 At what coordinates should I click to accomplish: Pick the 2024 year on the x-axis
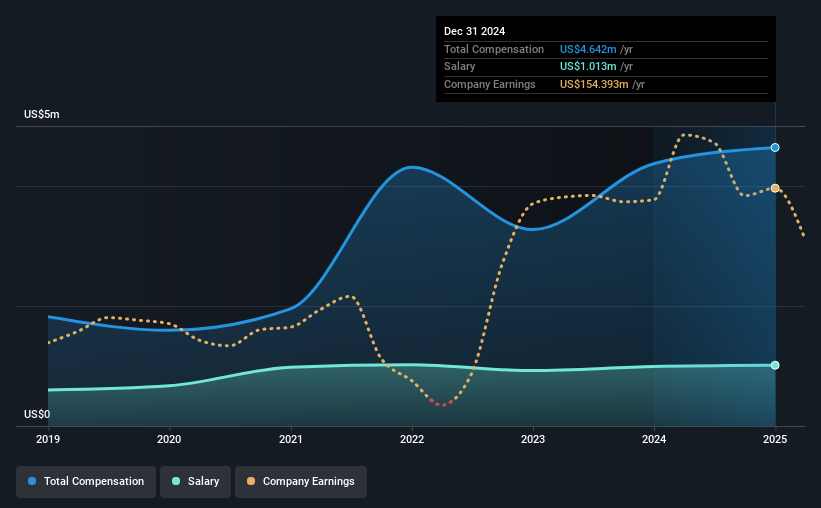(x=654, y=439)
